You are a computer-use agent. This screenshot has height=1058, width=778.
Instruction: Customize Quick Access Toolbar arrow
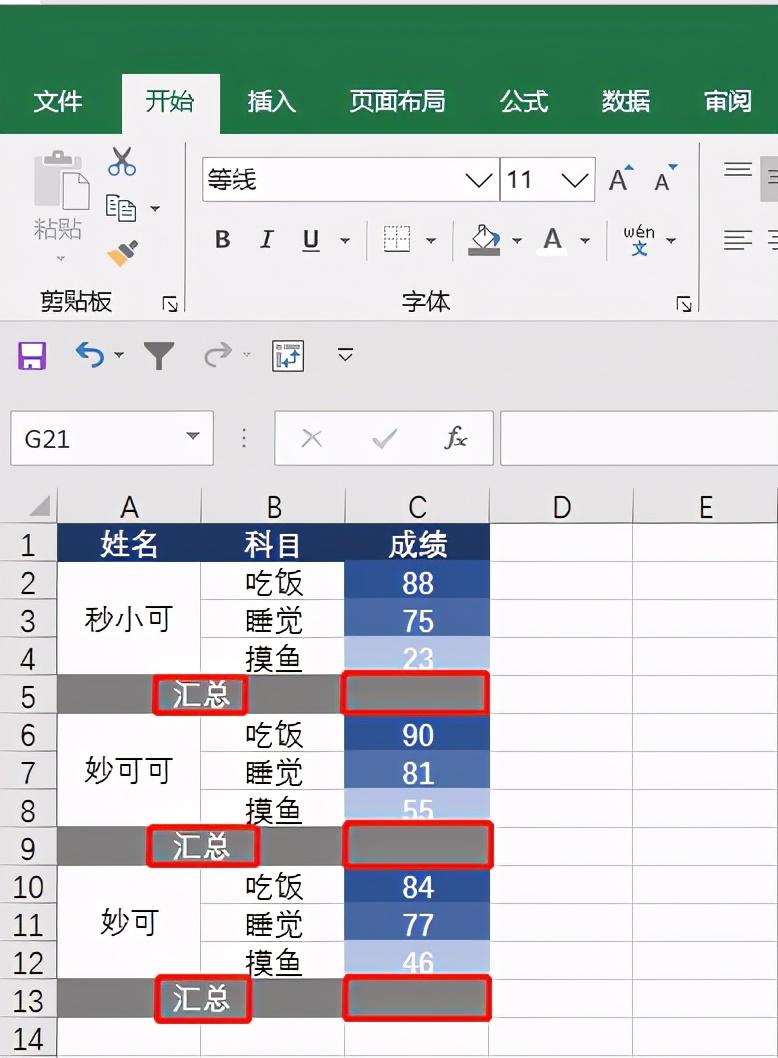coord(345,355)
